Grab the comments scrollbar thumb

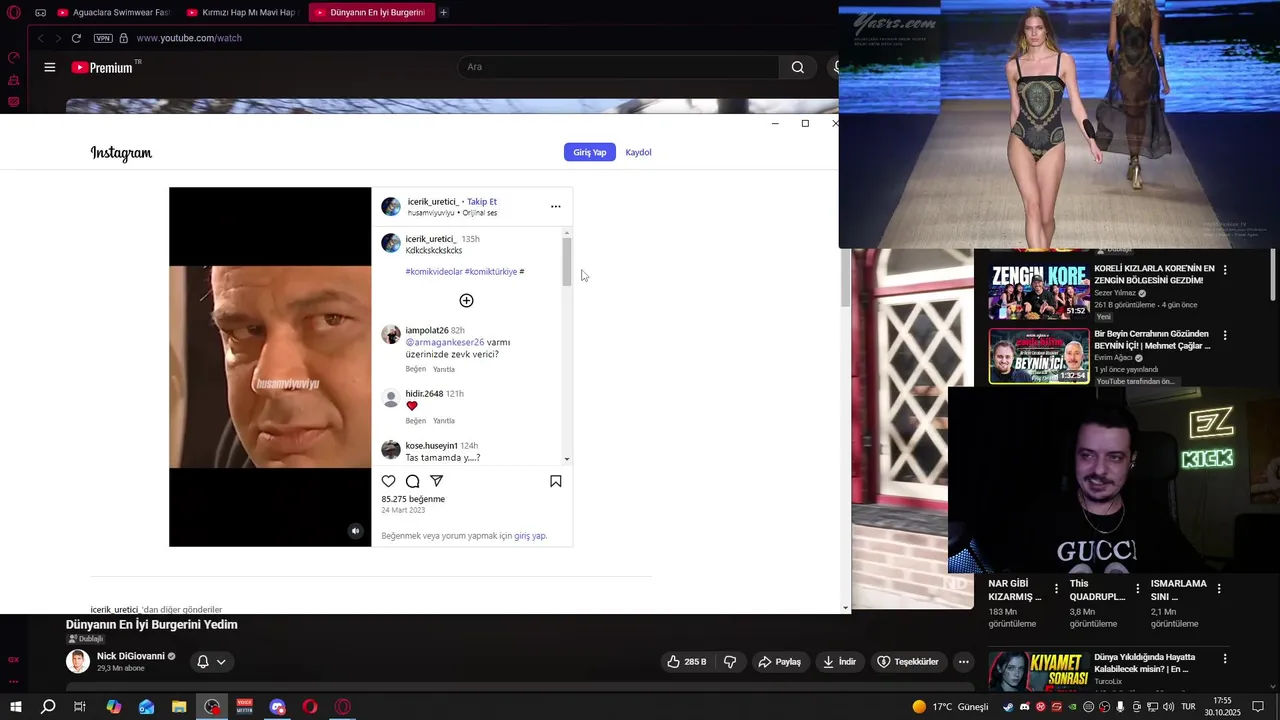[x=567, y=261]
